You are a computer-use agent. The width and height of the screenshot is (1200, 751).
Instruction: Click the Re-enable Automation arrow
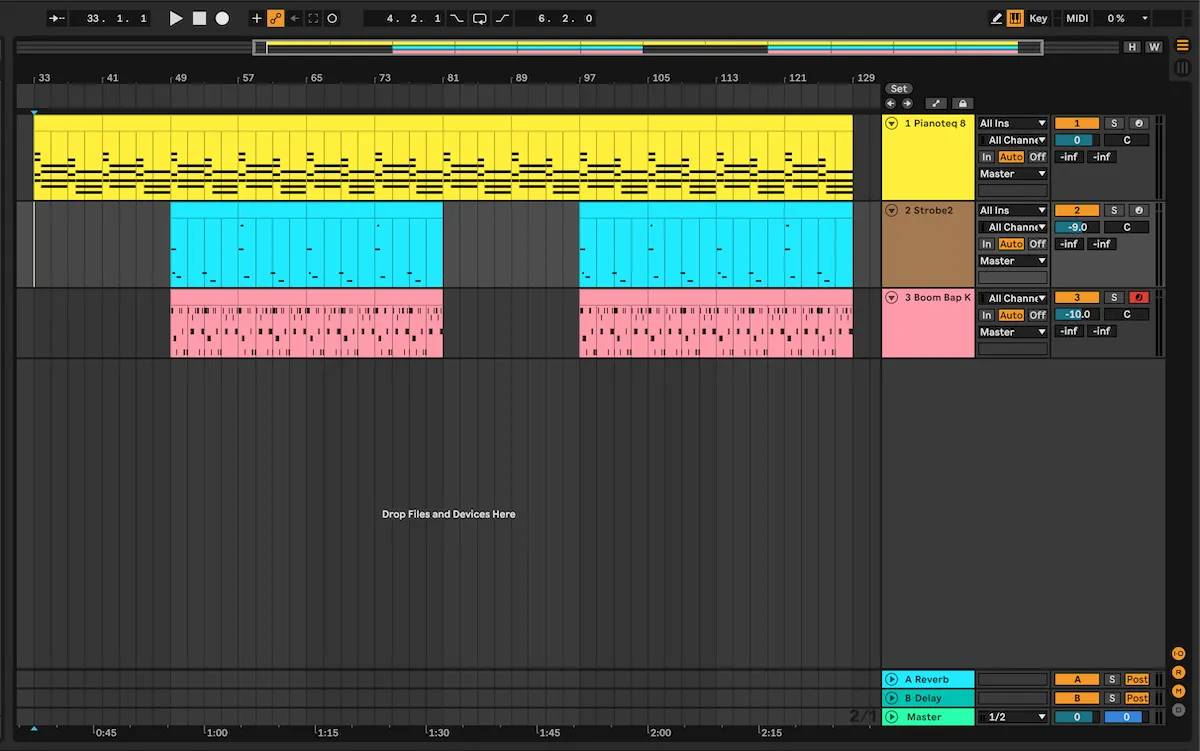(x=294, y=18)
